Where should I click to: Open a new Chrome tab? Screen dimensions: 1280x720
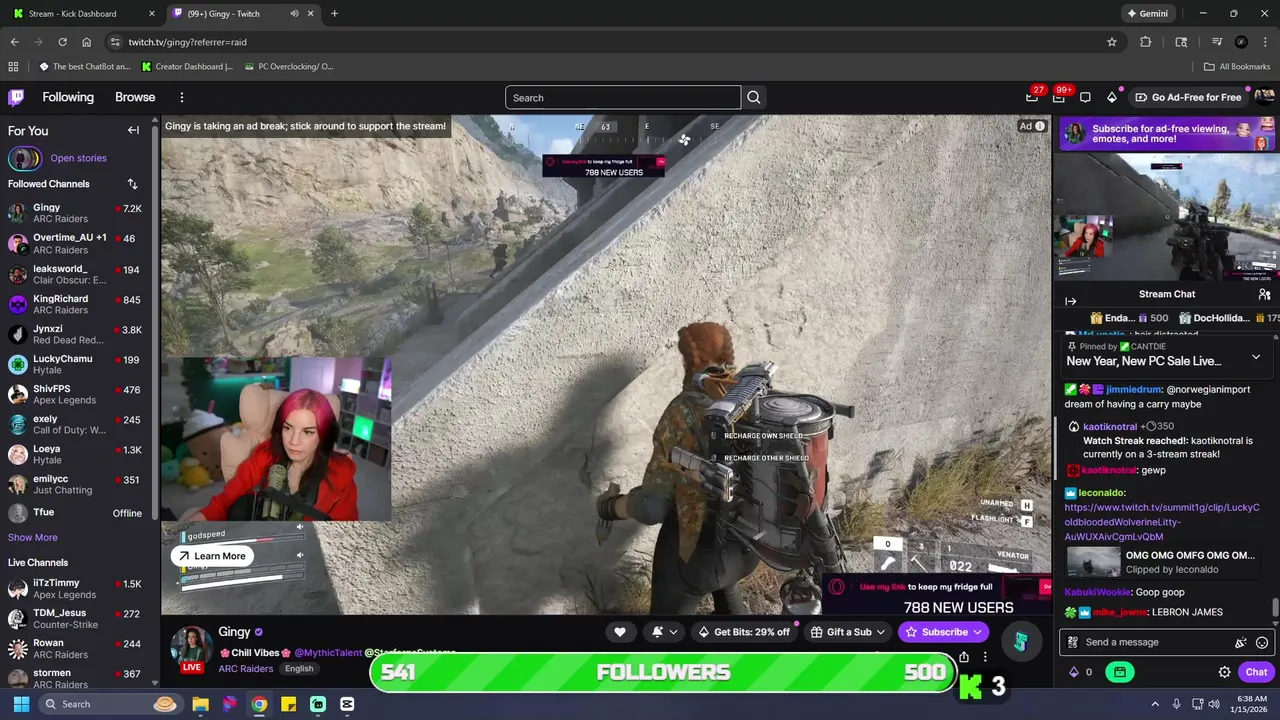[334, 14]
